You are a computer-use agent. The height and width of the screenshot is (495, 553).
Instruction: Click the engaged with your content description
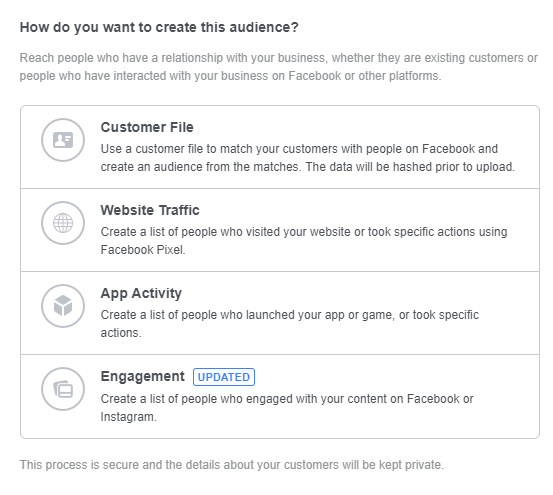287,408
